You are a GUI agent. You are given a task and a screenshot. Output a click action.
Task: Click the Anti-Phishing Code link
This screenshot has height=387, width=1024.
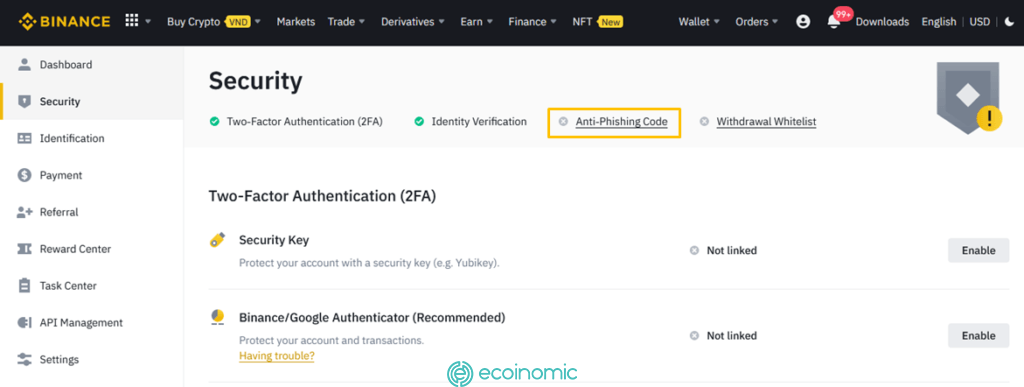click(622, 121)
